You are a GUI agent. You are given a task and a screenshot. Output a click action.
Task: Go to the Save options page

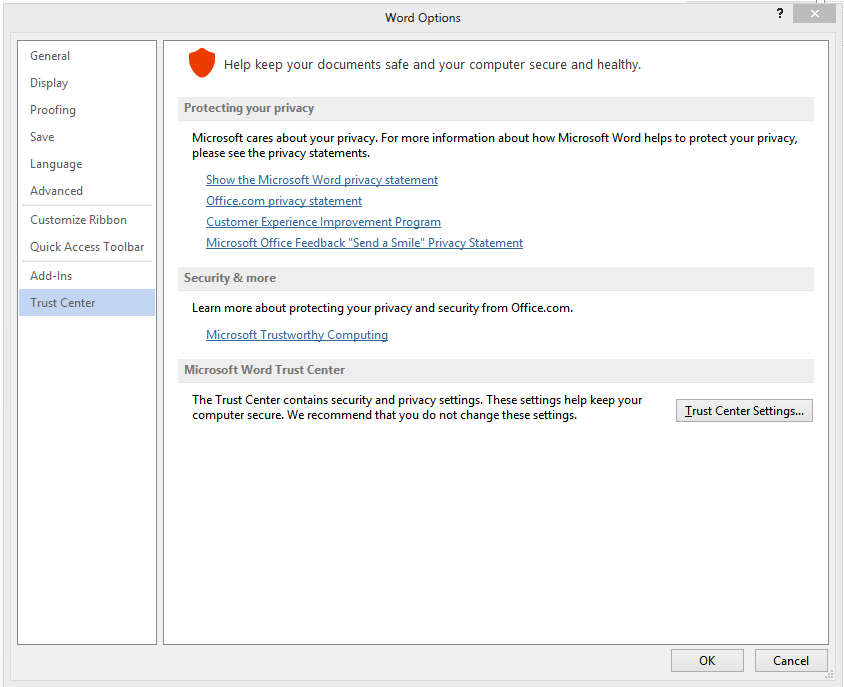pos(42,137)
